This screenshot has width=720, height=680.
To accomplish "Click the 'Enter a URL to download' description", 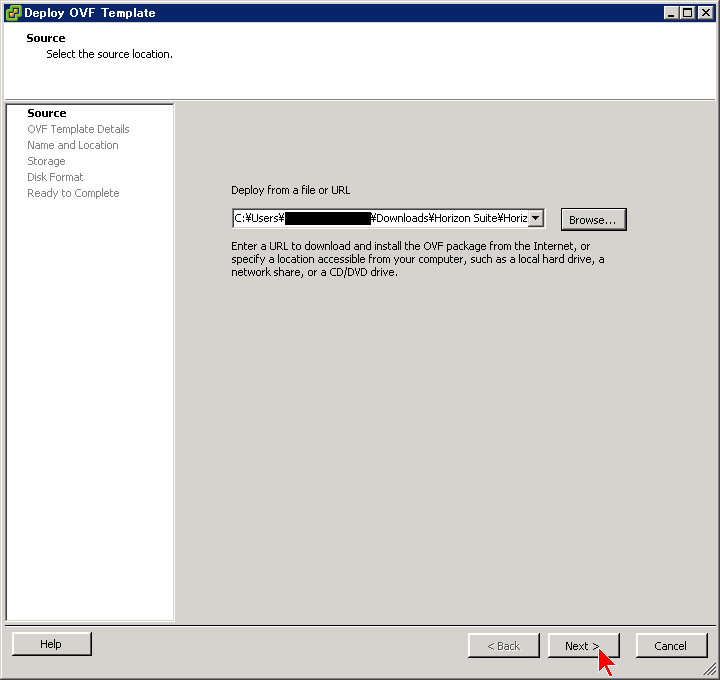I will tap(417, 259).
